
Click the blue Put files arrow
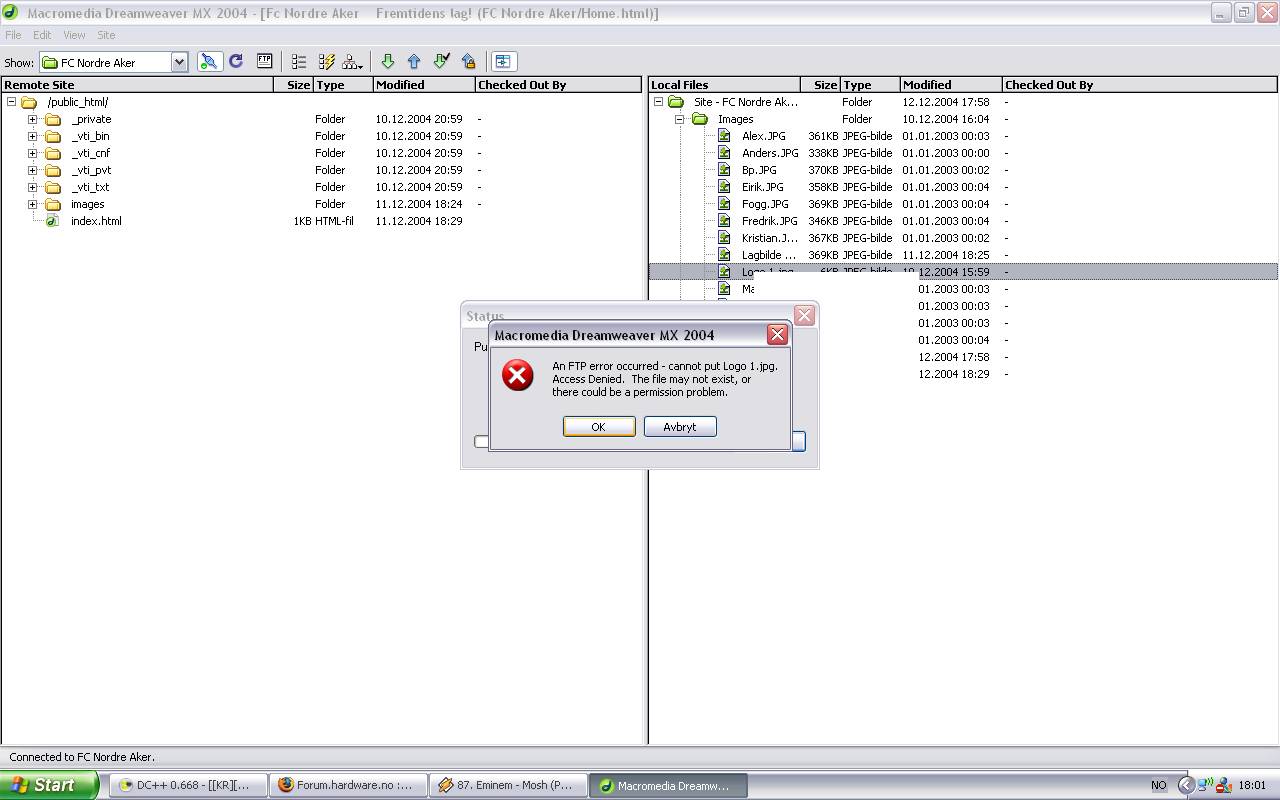tap(414, 62)
